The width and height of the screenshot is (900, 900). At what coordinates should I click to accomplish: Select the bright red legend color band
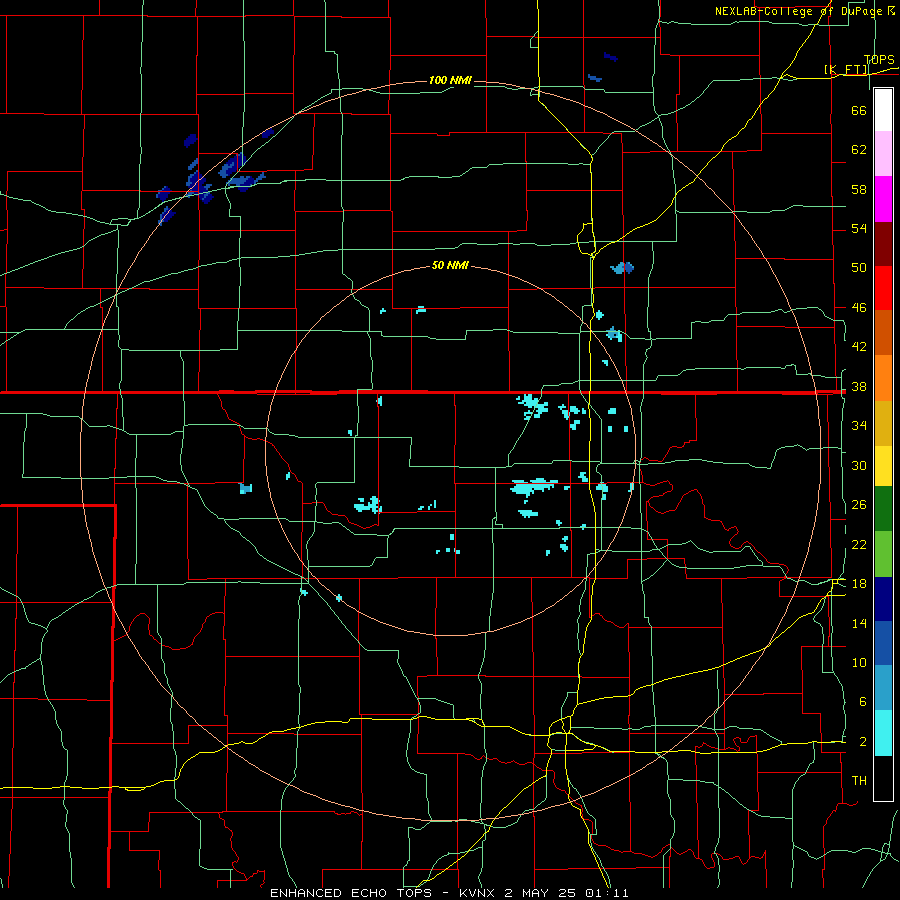click(x=883, y=288)
